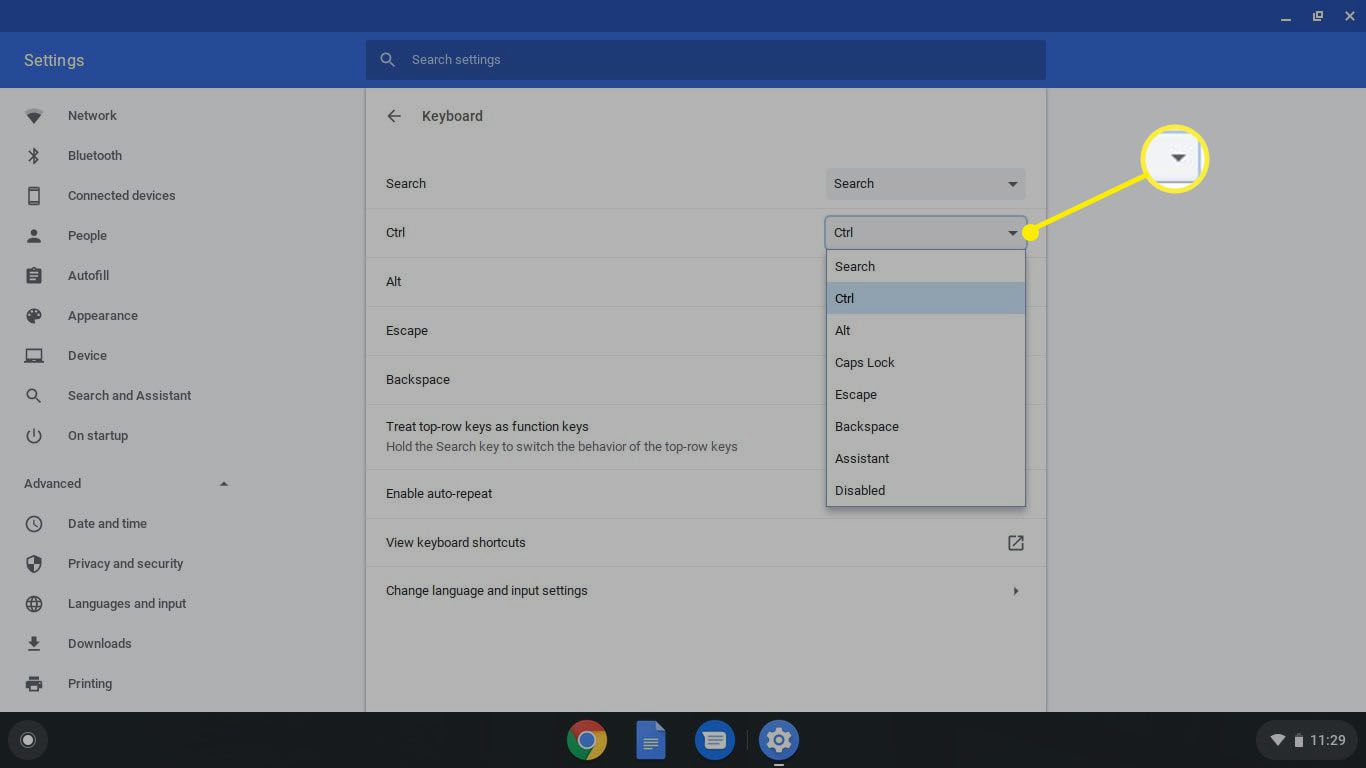Screen dimensions: 1366x768
Task: Pick Assistant option from the list
Action: [862, 459]
